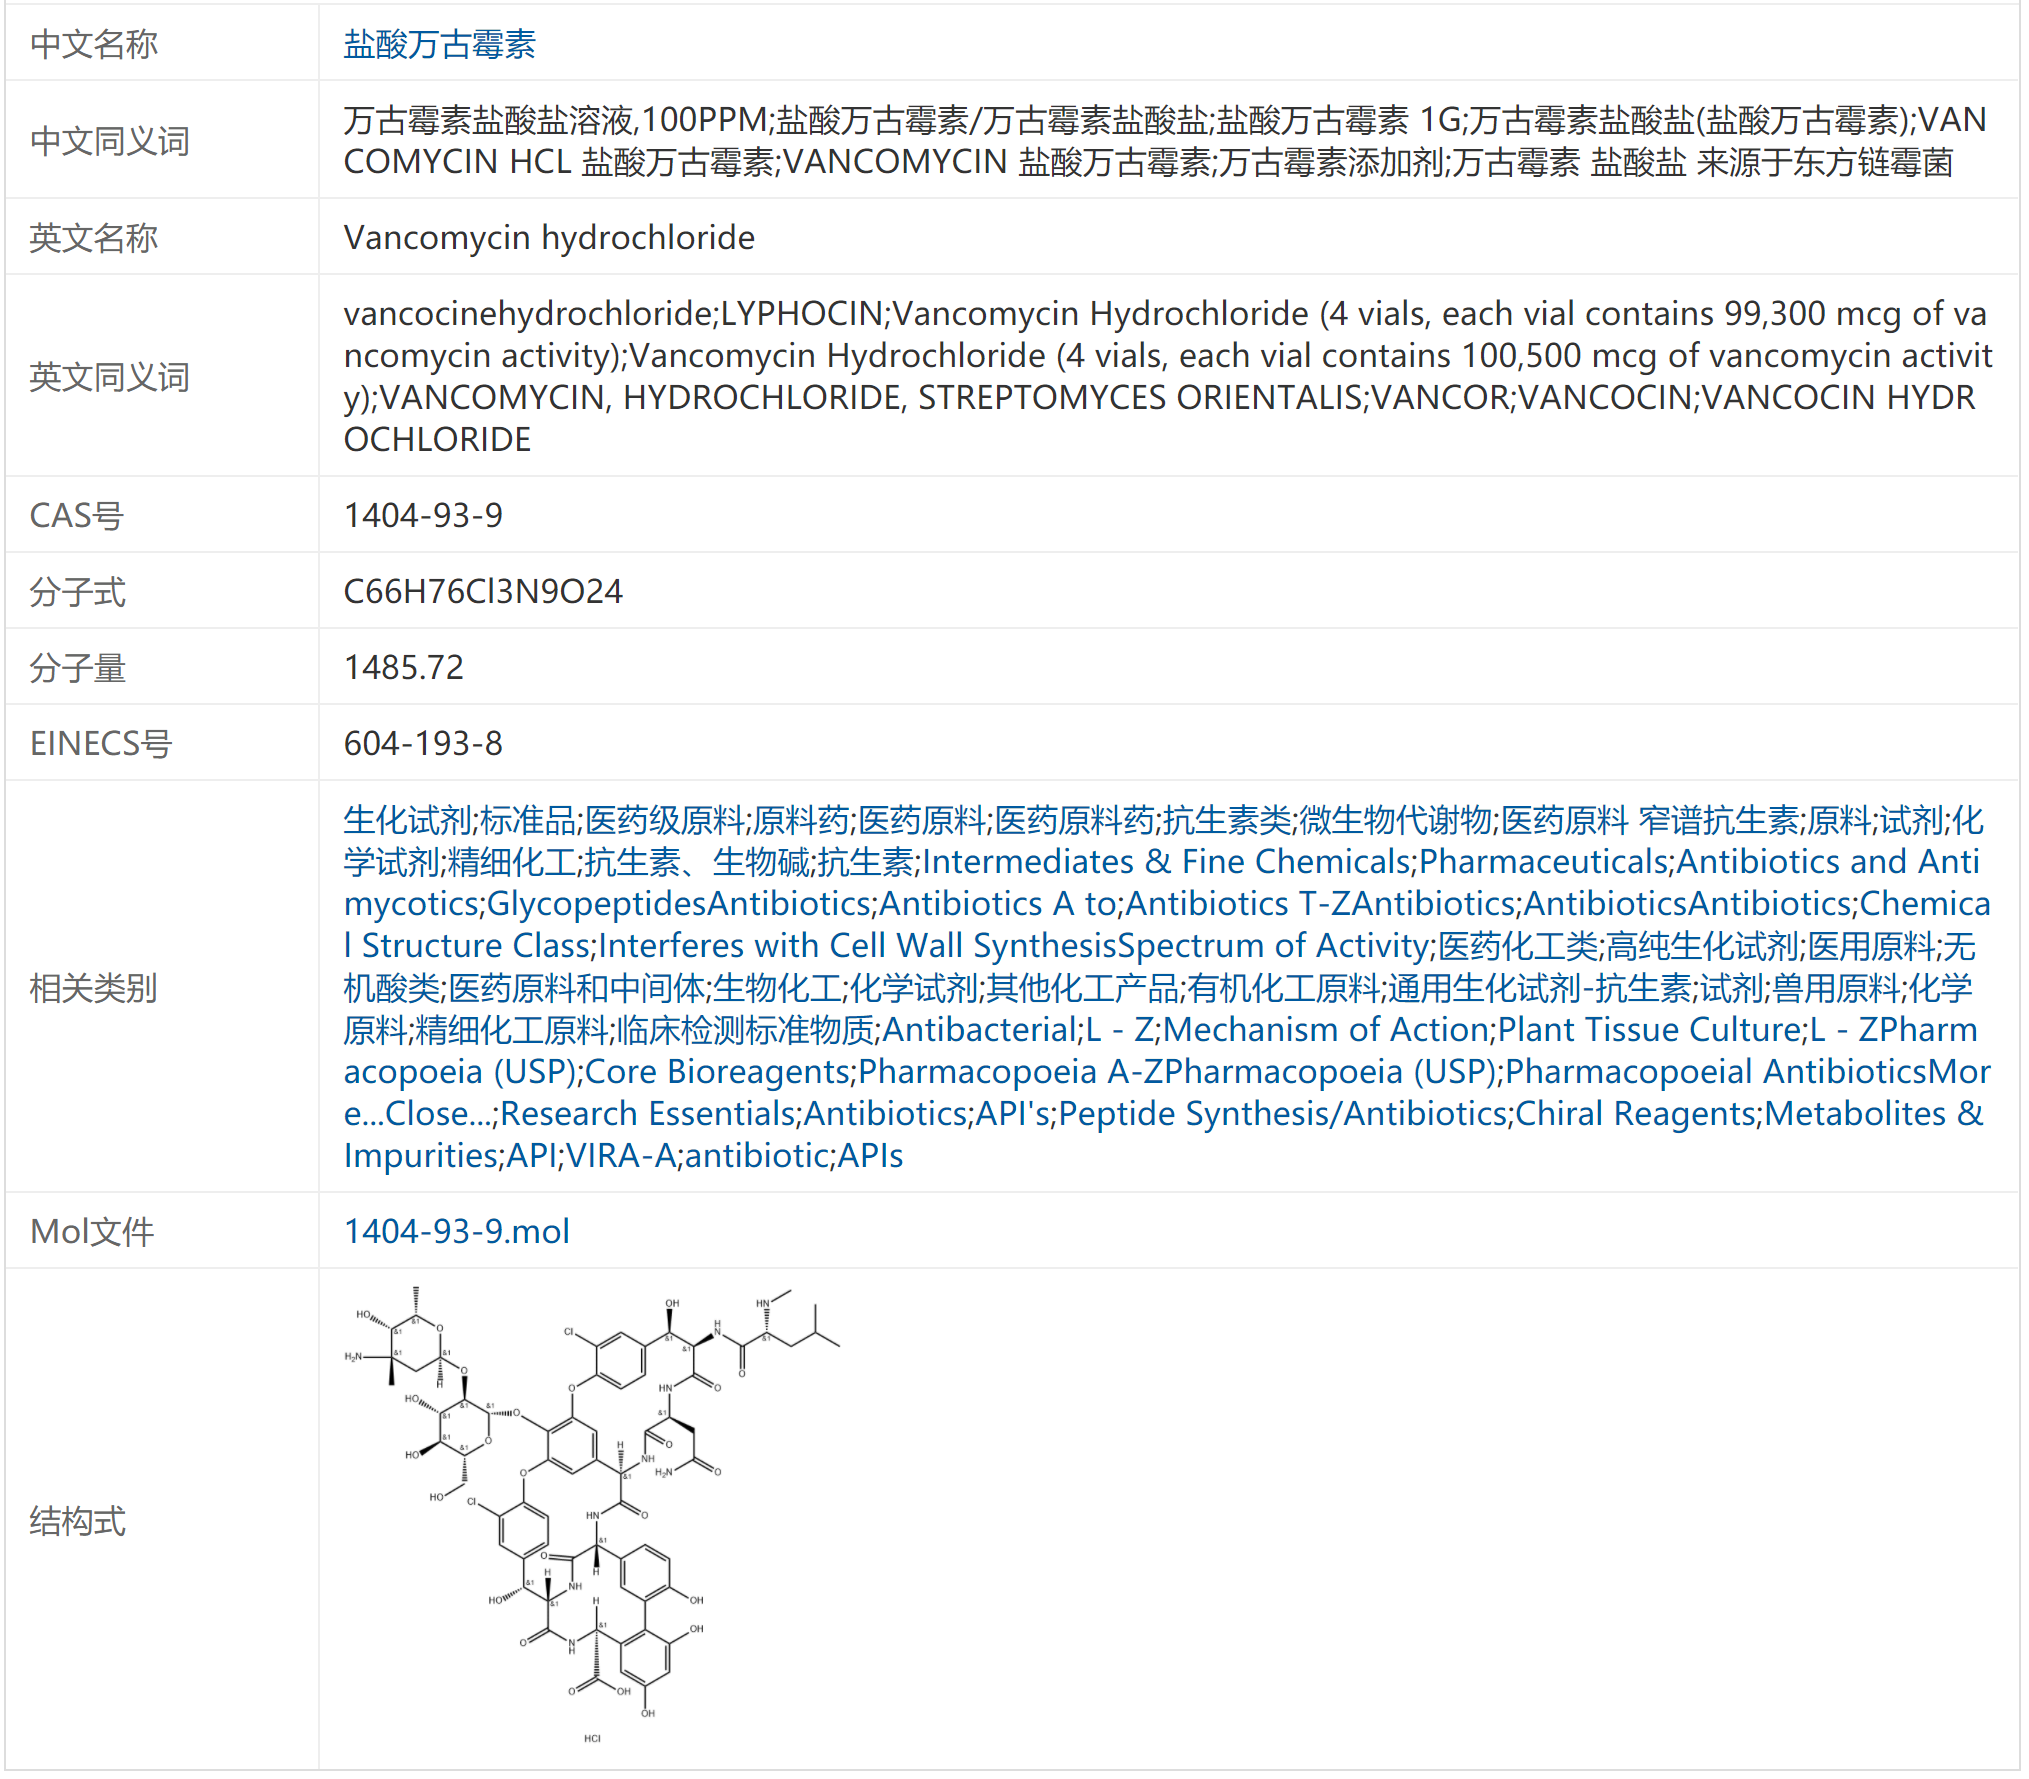Open the 标准品 category link
Image resolution: width=2029 pixels, height=1779 pixels.
tap(527, 820)
